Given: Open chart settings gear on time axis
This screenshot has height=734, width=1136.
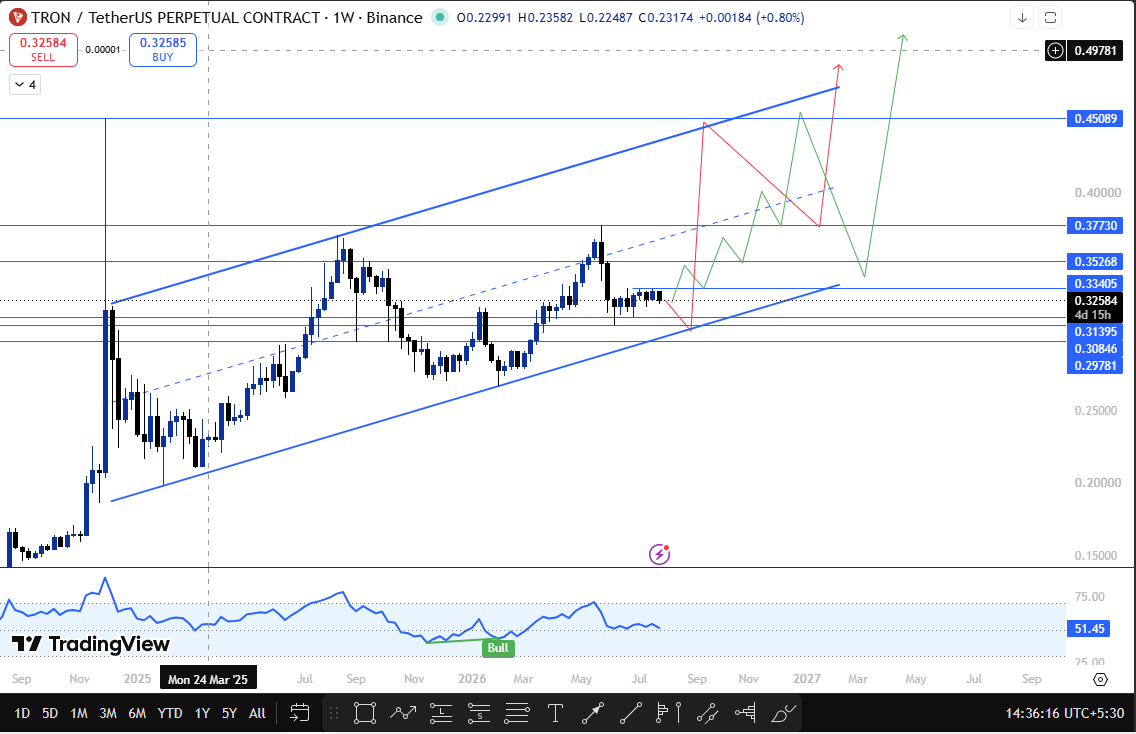Looking at the screenshot, I should click(1100, 679).
